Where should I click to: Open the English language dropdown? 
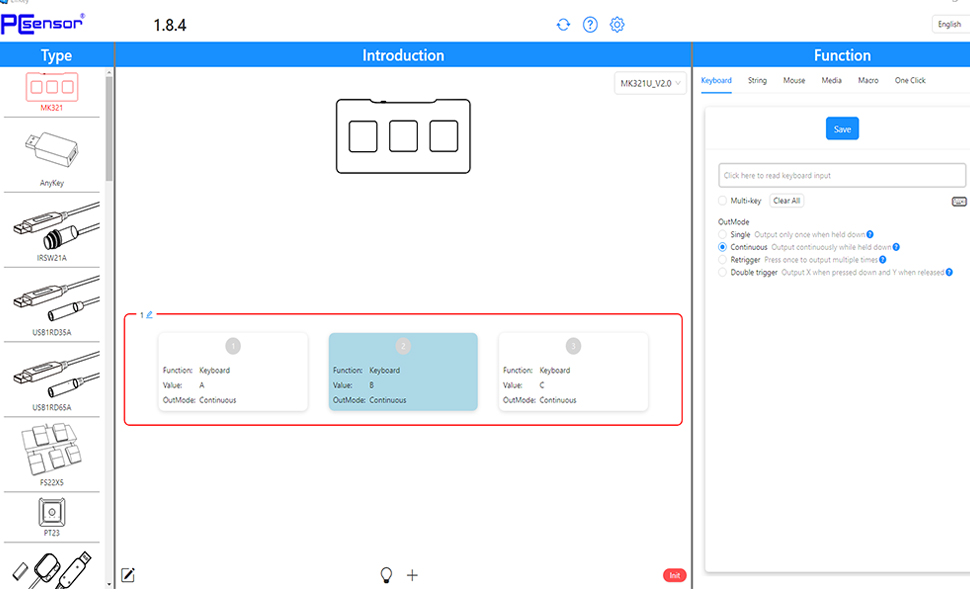coord(948,25)
